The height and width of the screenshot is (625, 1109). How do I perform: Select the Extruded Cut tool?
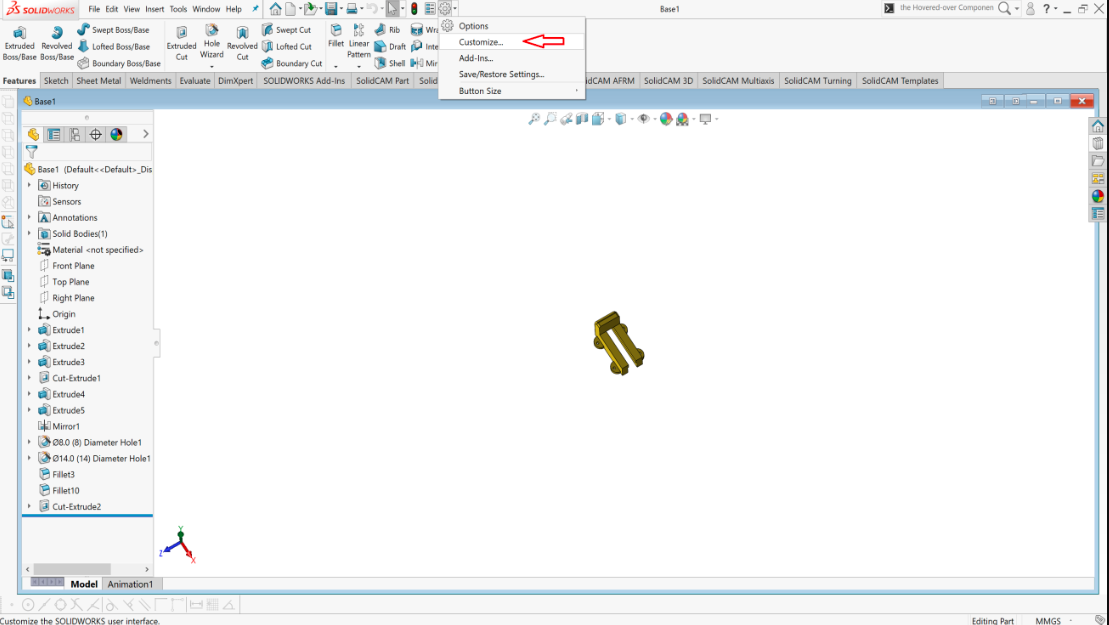[182, 44]
